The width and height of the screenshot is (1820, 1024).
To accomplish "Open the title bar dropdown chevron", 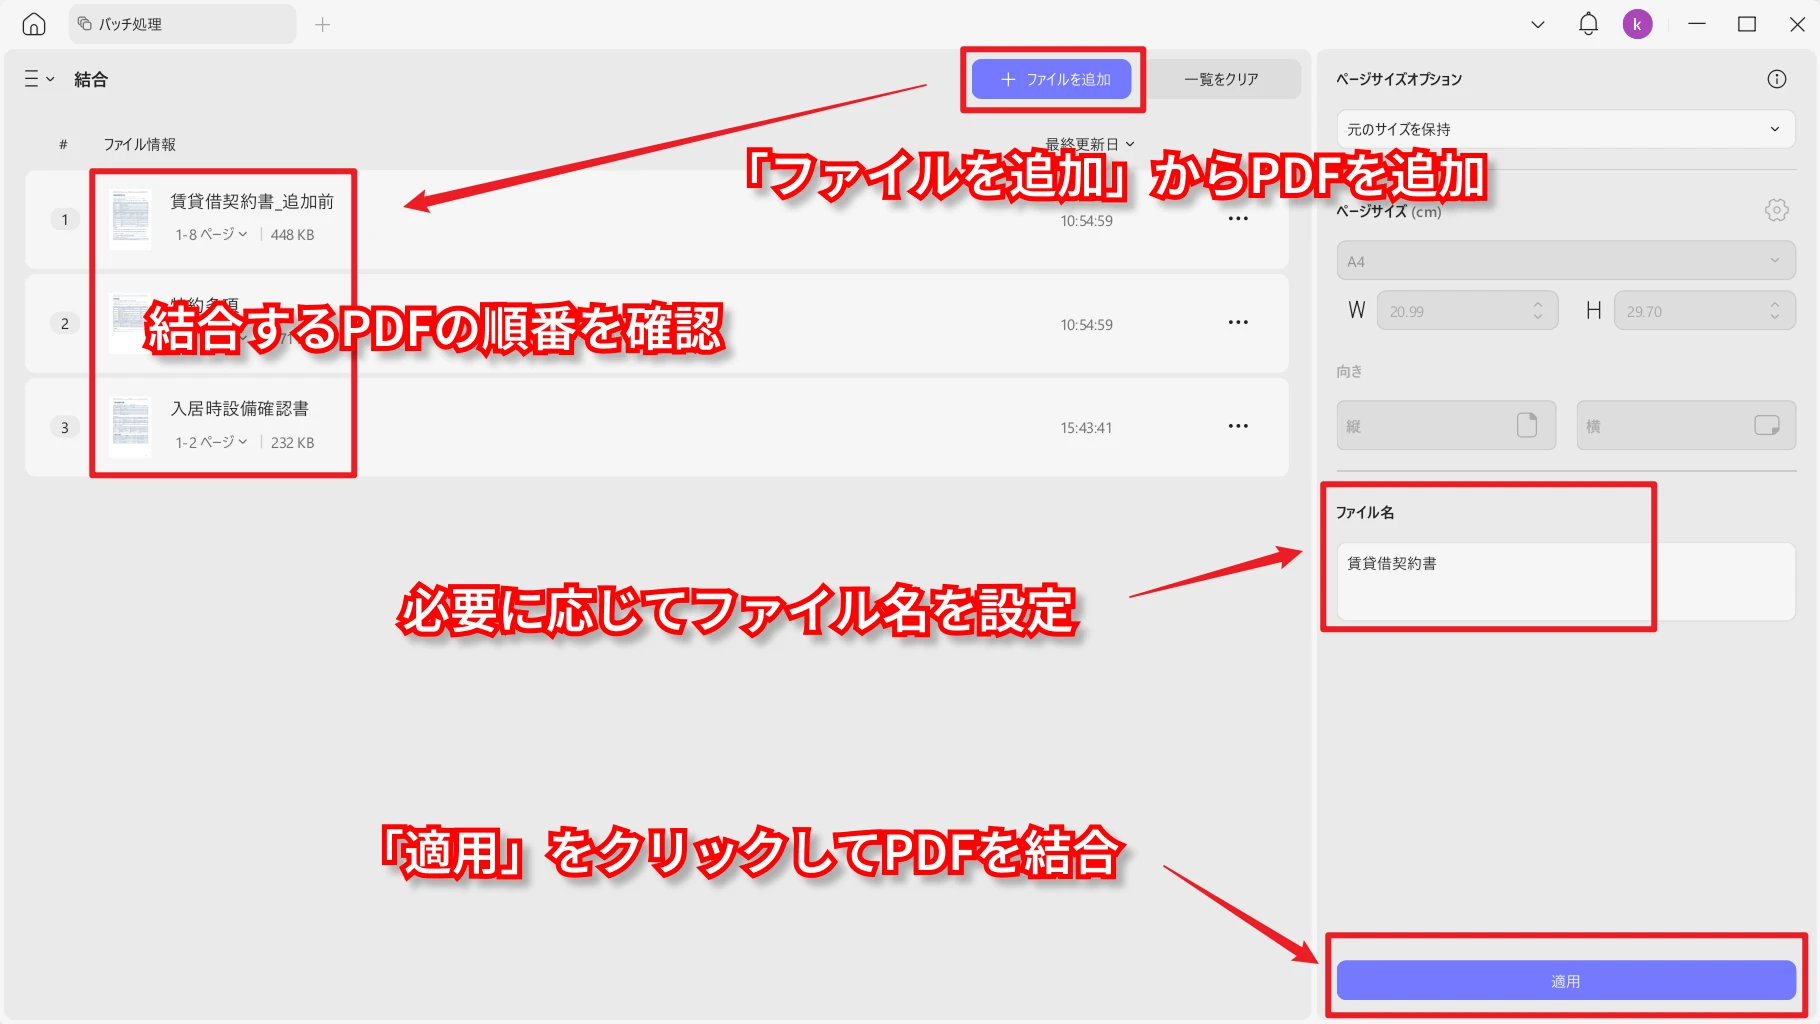I will pyautogui.click(x=1538, y=24).
